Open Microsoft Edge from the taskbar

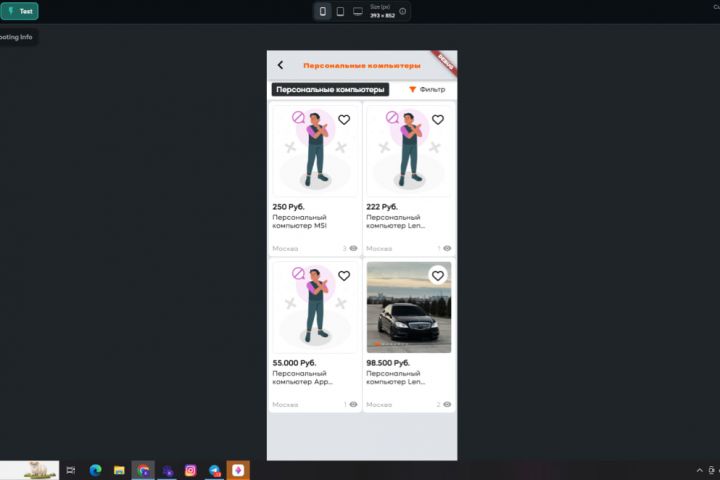pos(95,470)
